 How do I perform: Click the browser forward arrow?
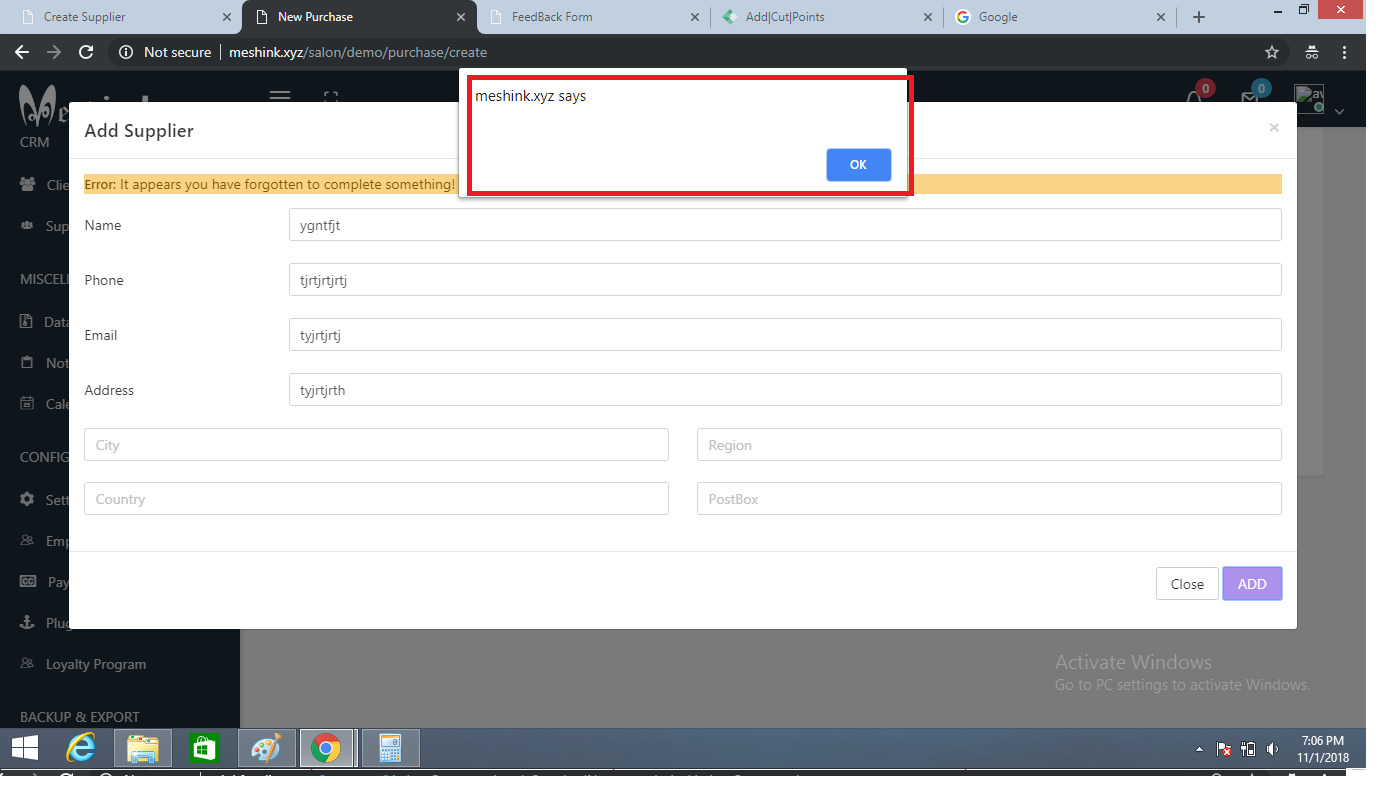[x=54, y=52]
